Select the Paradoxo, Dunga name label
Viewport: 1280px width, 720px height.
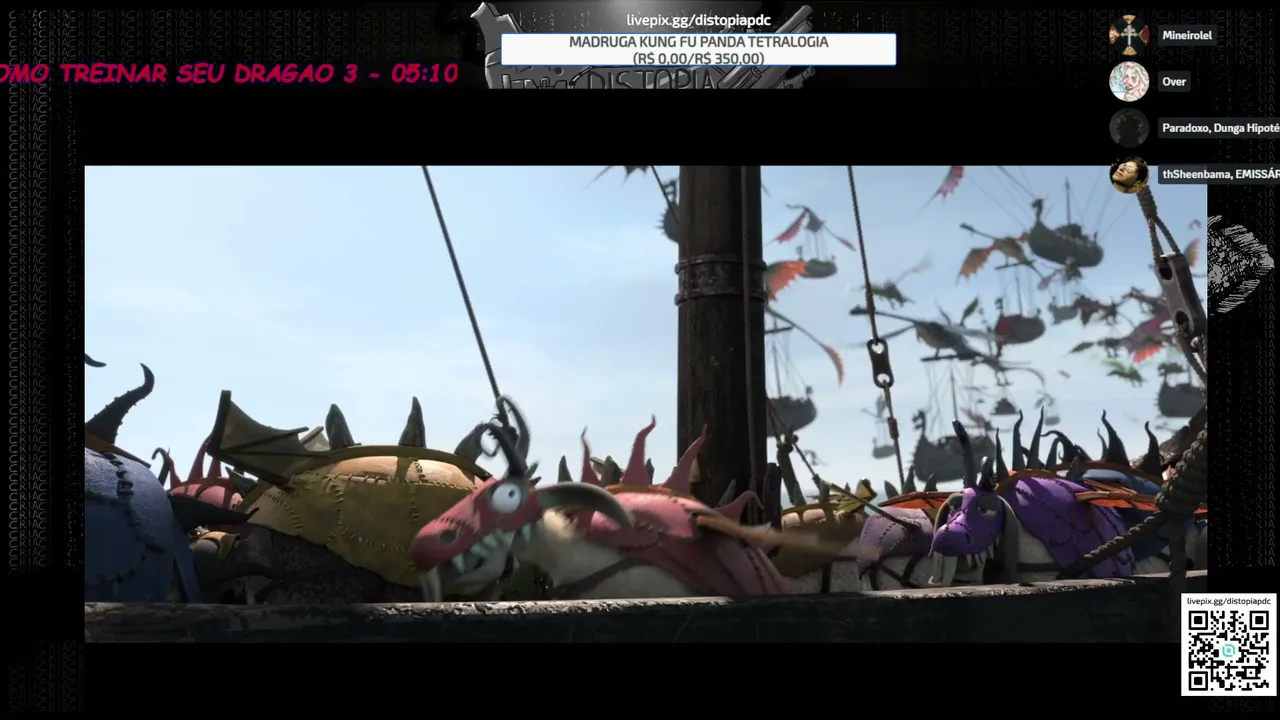point(1220,128)
